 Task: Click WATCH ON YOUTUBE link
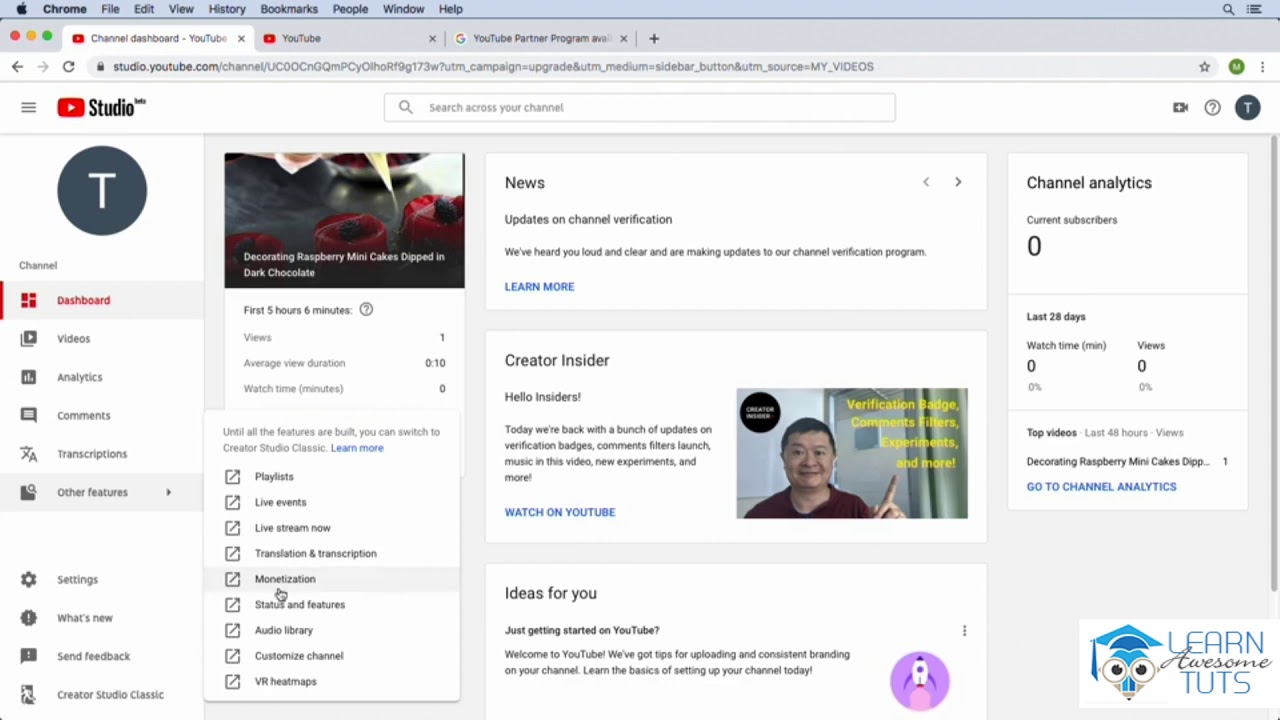tap(560, 512)
